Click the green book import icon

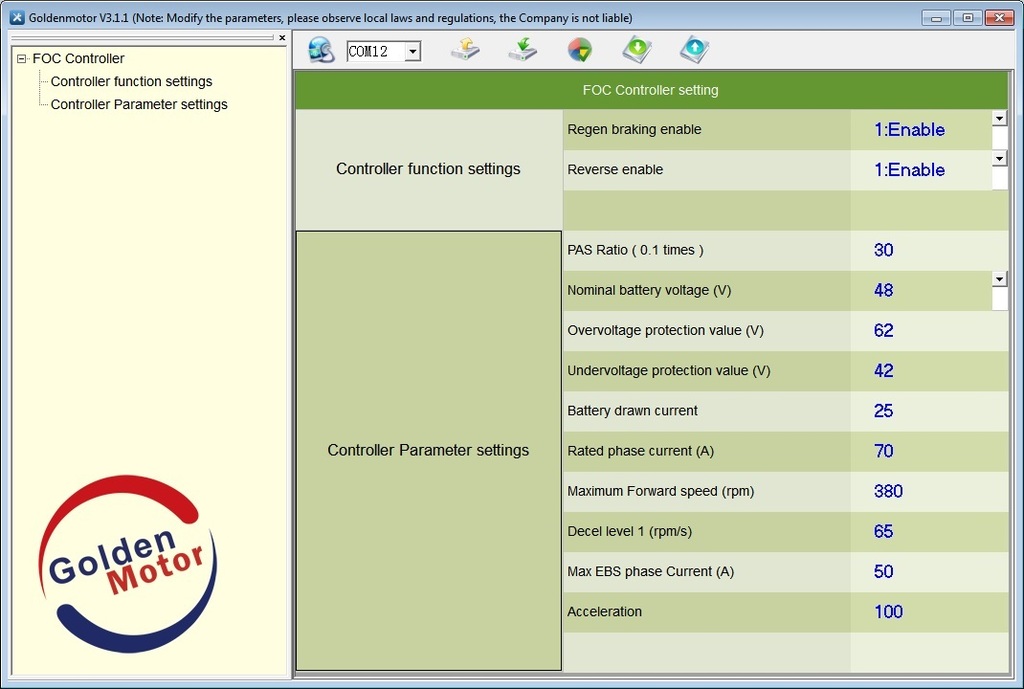point(637,48)
